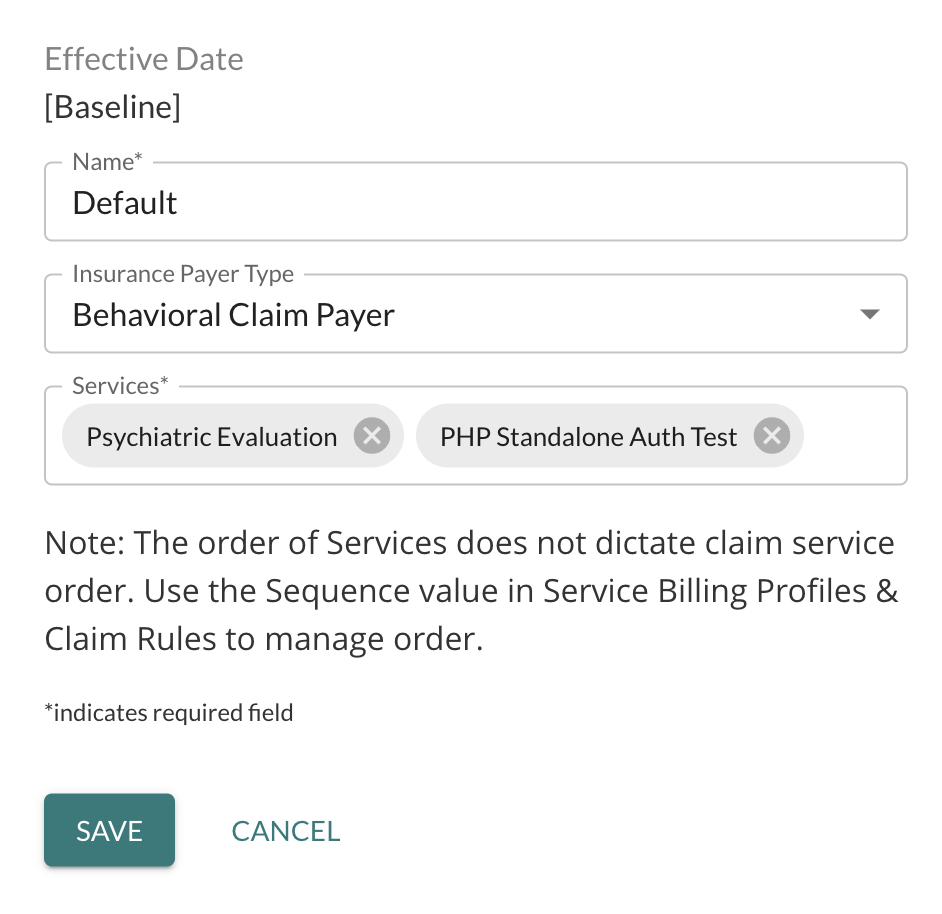Click the empty area of Services field
The height and width of the screenshot is (914, 942).
point(853,436)
